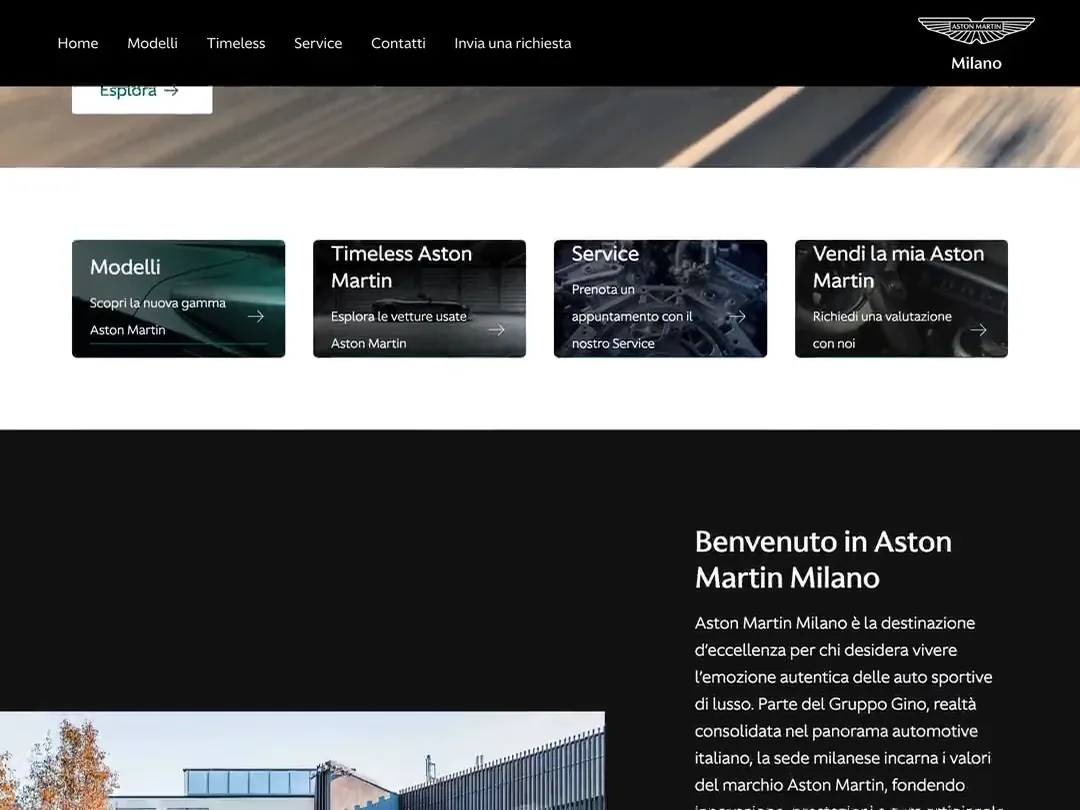Click the arrow in the Modelli card
The height and width of the screenshot is (810, 1080).
tap(256, 316)
